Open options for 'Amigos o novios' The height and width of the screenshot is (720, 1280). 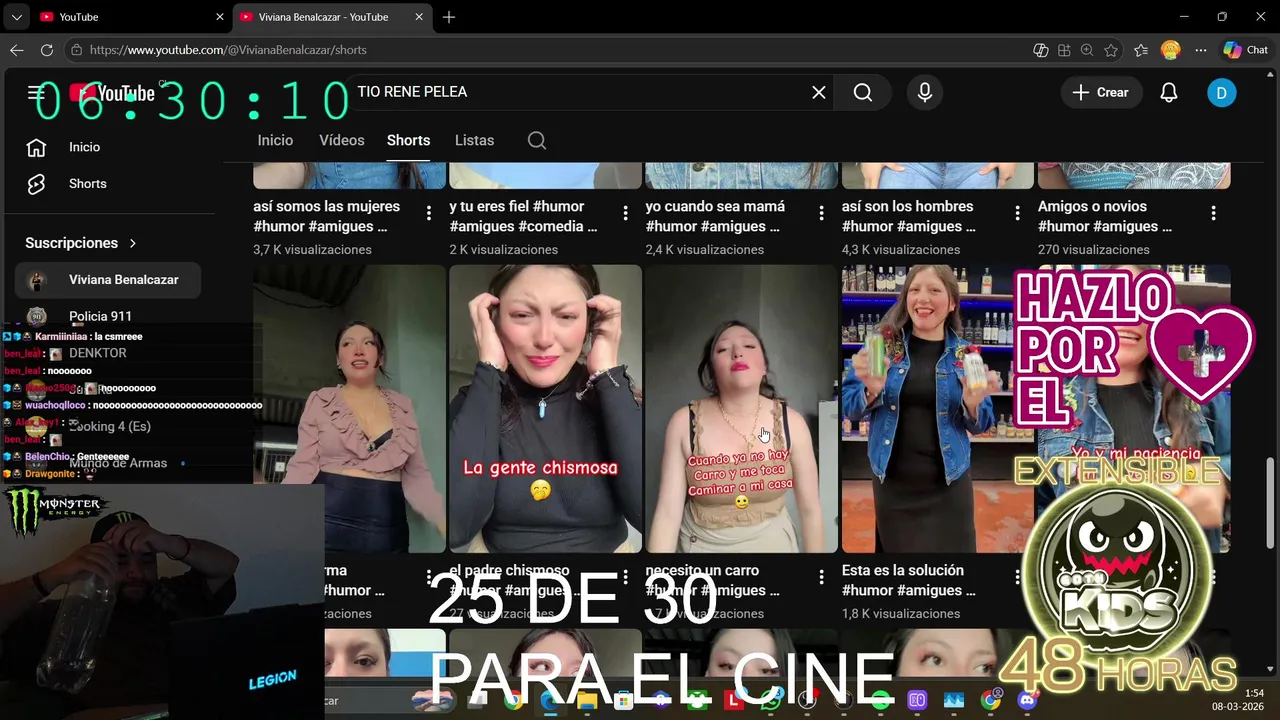1213,213
